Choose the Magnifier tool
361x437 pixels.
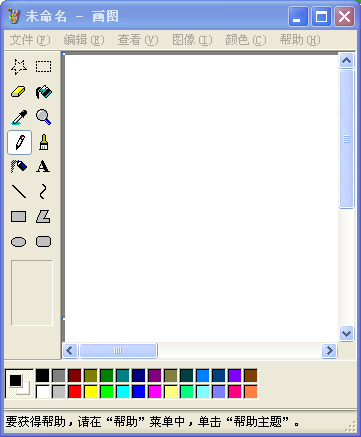44,117
